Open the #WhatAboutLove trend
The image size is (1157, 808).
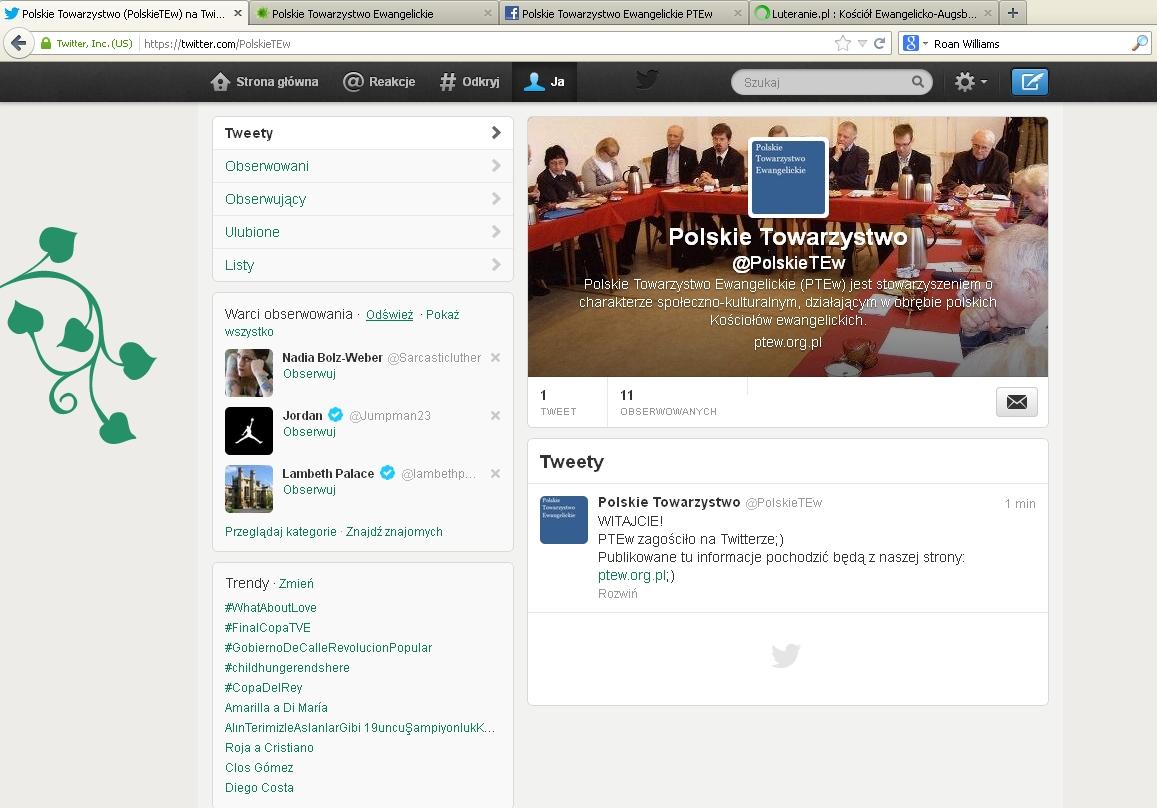click(270, 608)
